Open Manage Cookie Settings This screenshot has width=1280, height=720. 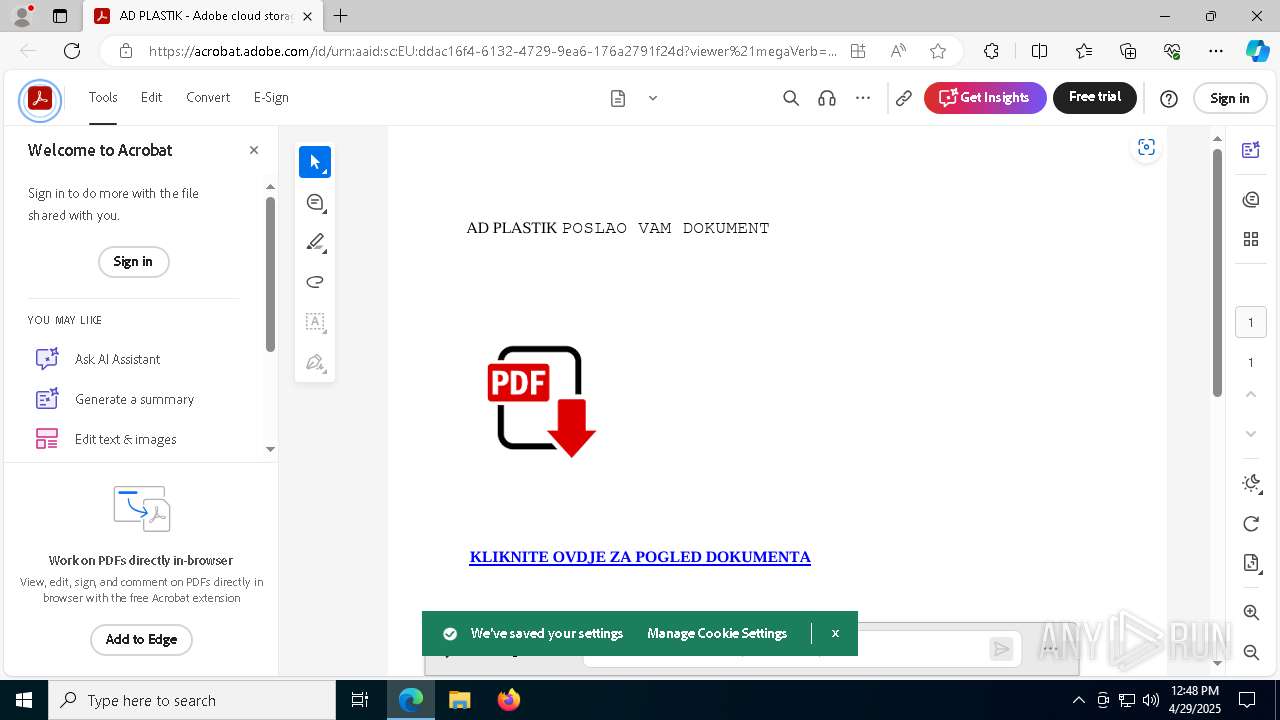click(717, 634)
